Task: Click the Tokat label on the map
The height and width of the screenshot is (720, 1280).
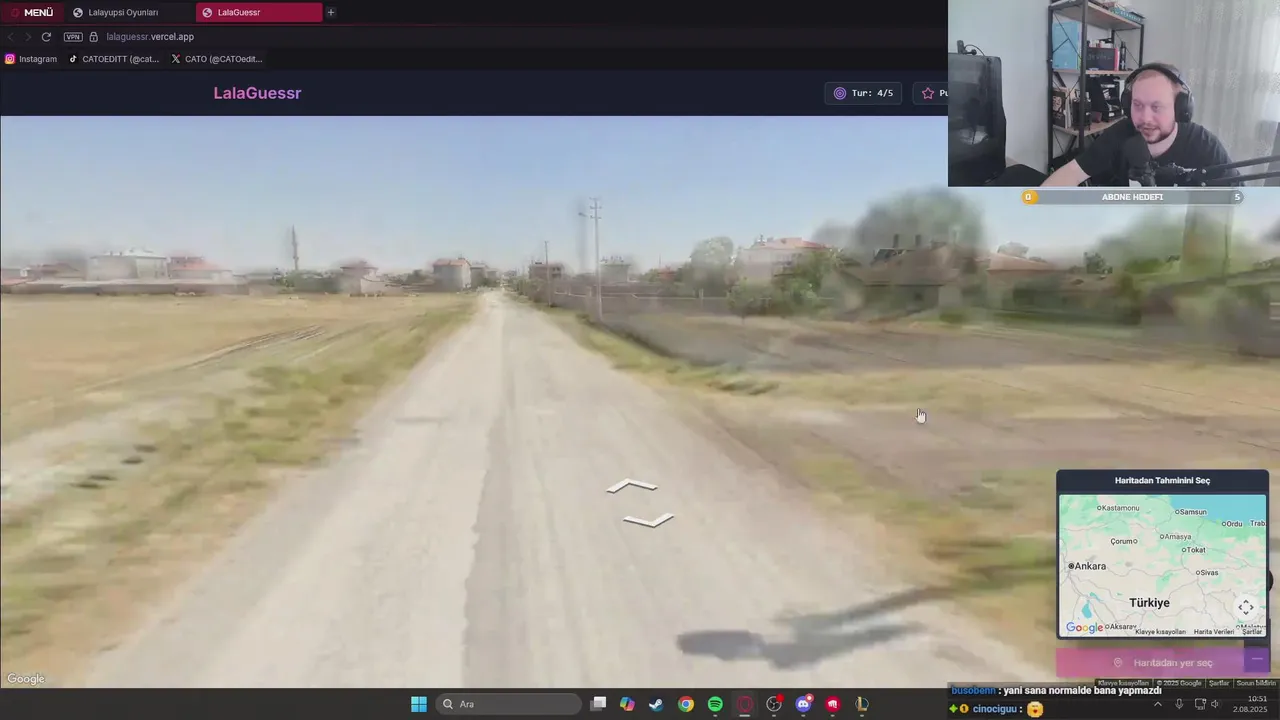Action: click(x=1193, y=550)
